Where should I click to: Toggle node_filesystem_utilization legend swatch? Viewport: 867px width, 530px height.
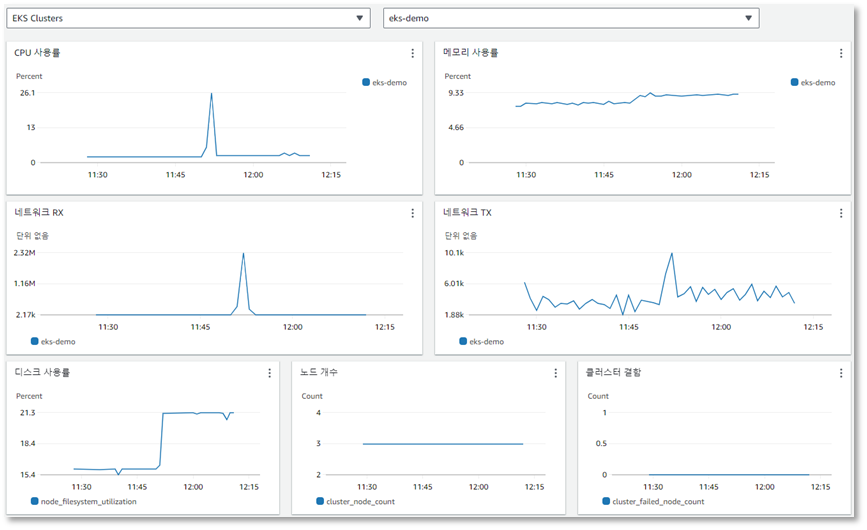(35, 501)
